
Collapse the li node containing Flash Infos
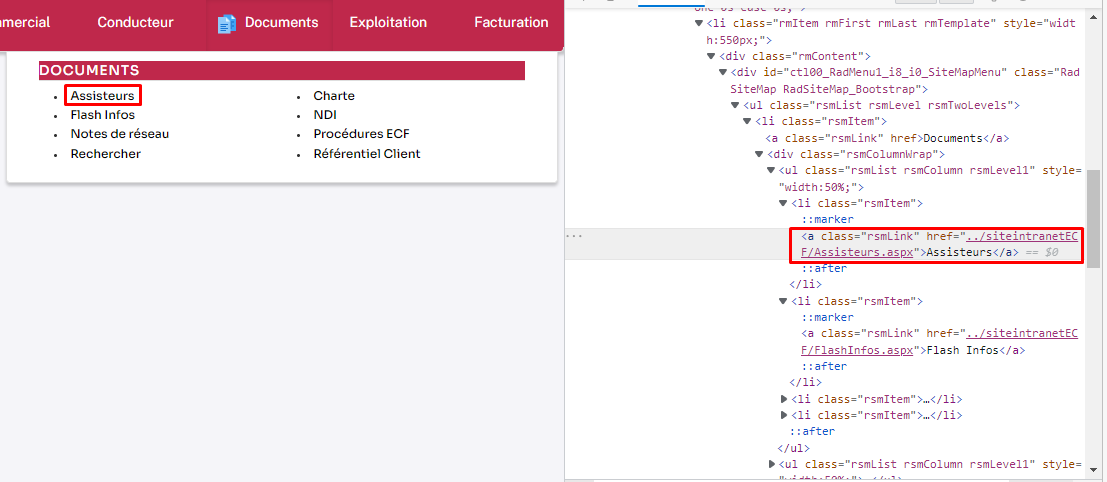(783, 301)
